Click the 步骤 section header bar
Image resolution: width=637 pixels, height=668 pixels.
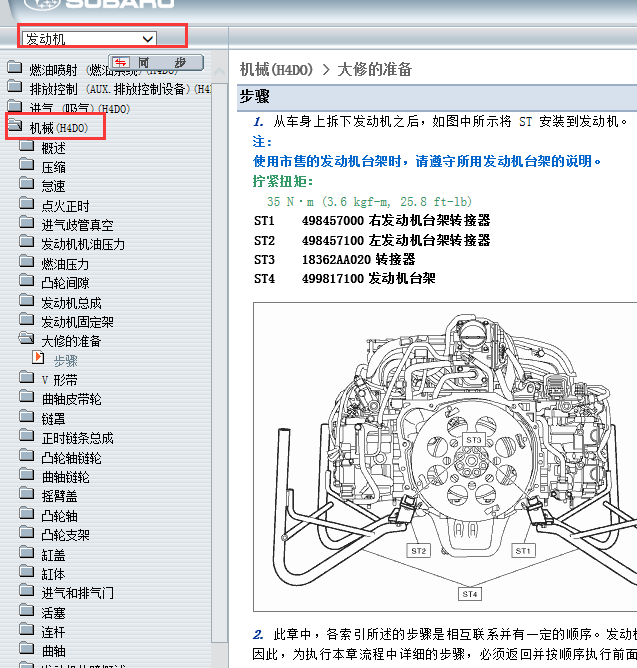[437, 97]
